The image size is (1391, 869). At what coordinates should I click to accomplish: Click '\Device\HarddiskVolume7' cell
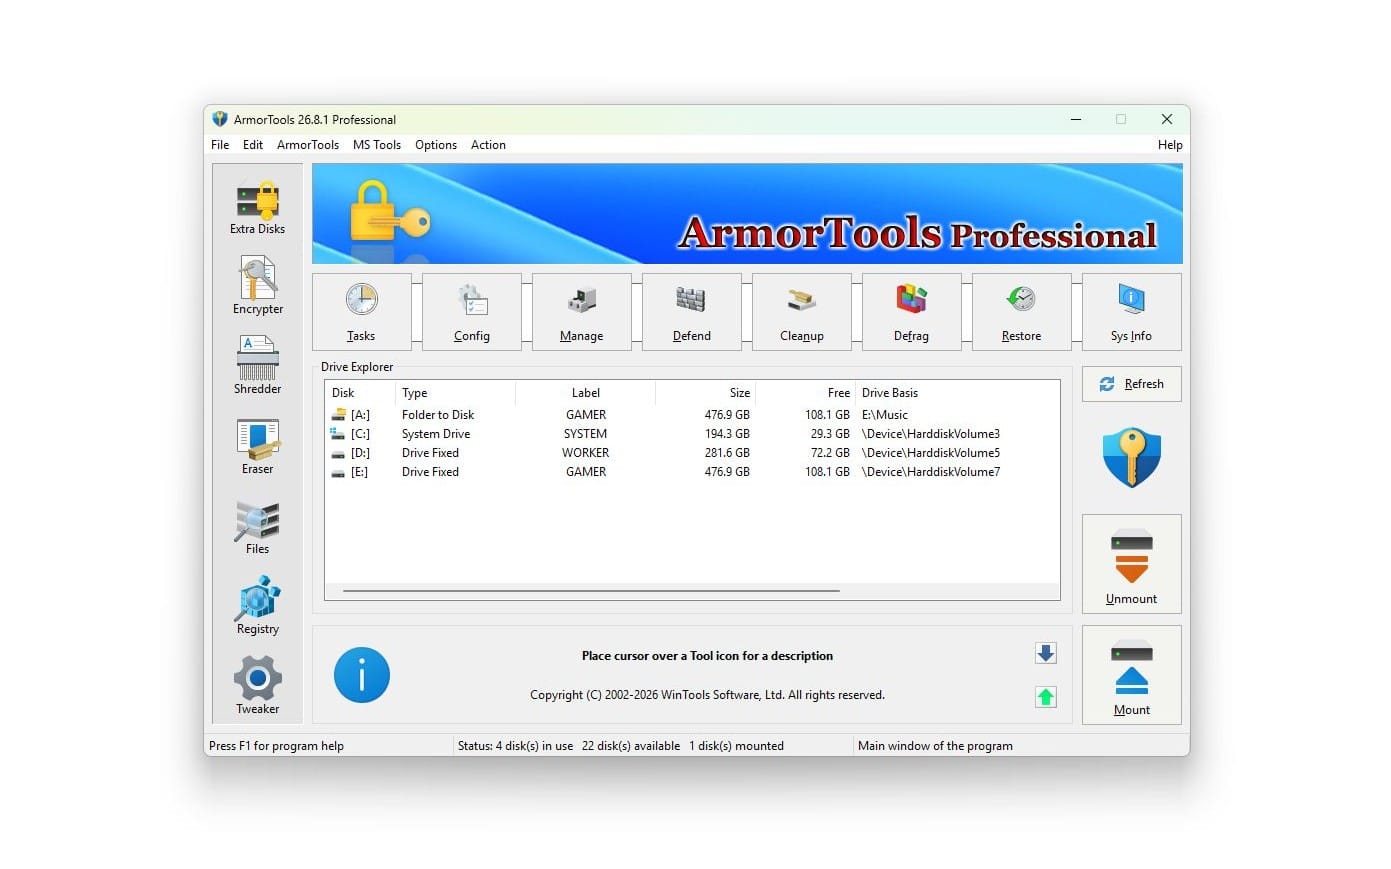(931, 472)
